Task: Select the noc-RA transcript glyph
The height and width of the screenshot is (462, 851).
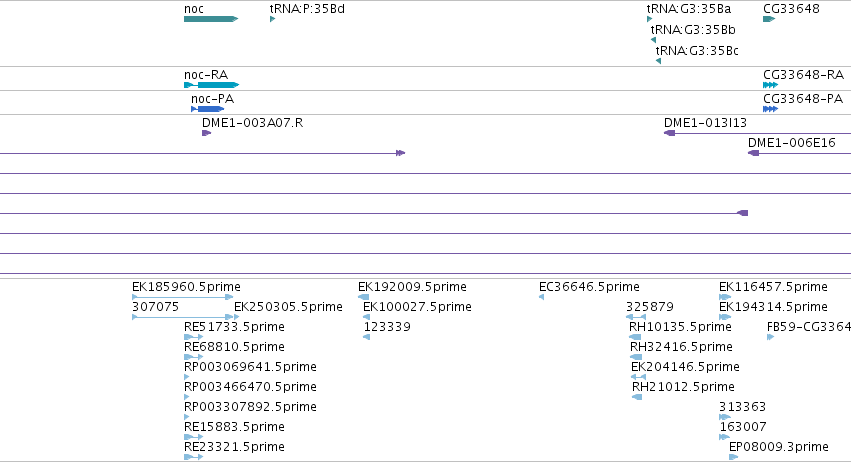Action: pyautogui.click(x=211, y=85)
